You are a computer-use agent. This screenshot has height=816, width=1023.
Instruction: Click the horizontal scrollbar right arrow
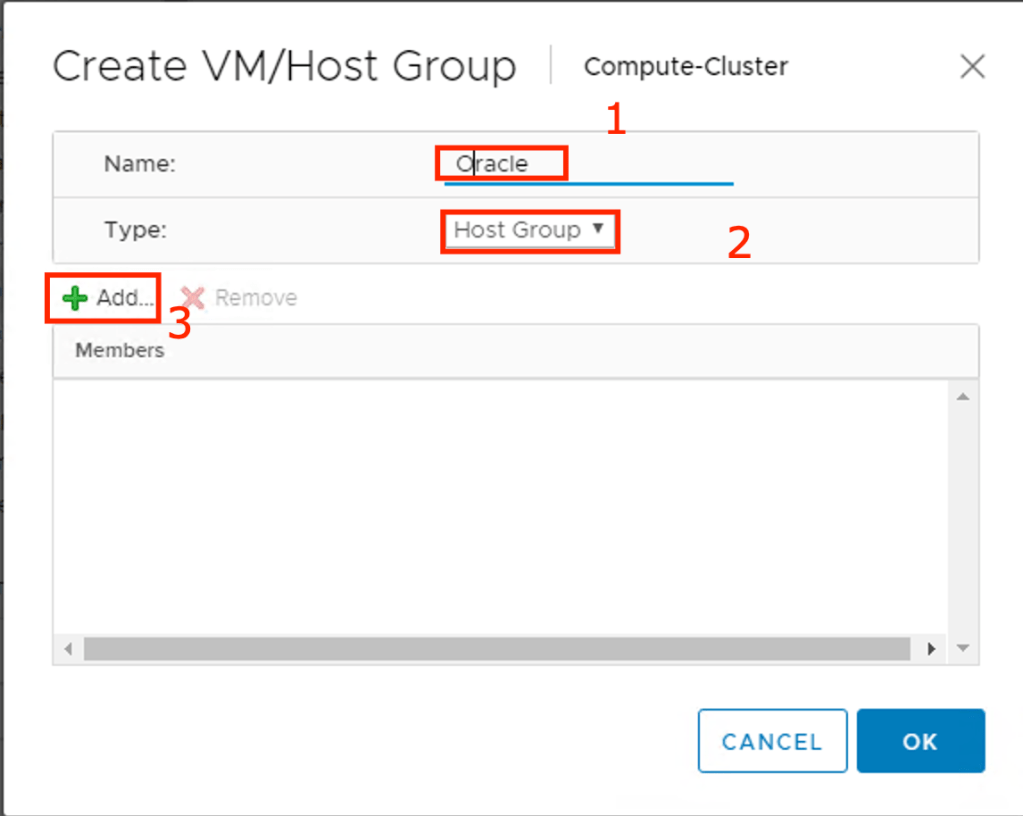(x=931, y=649)
